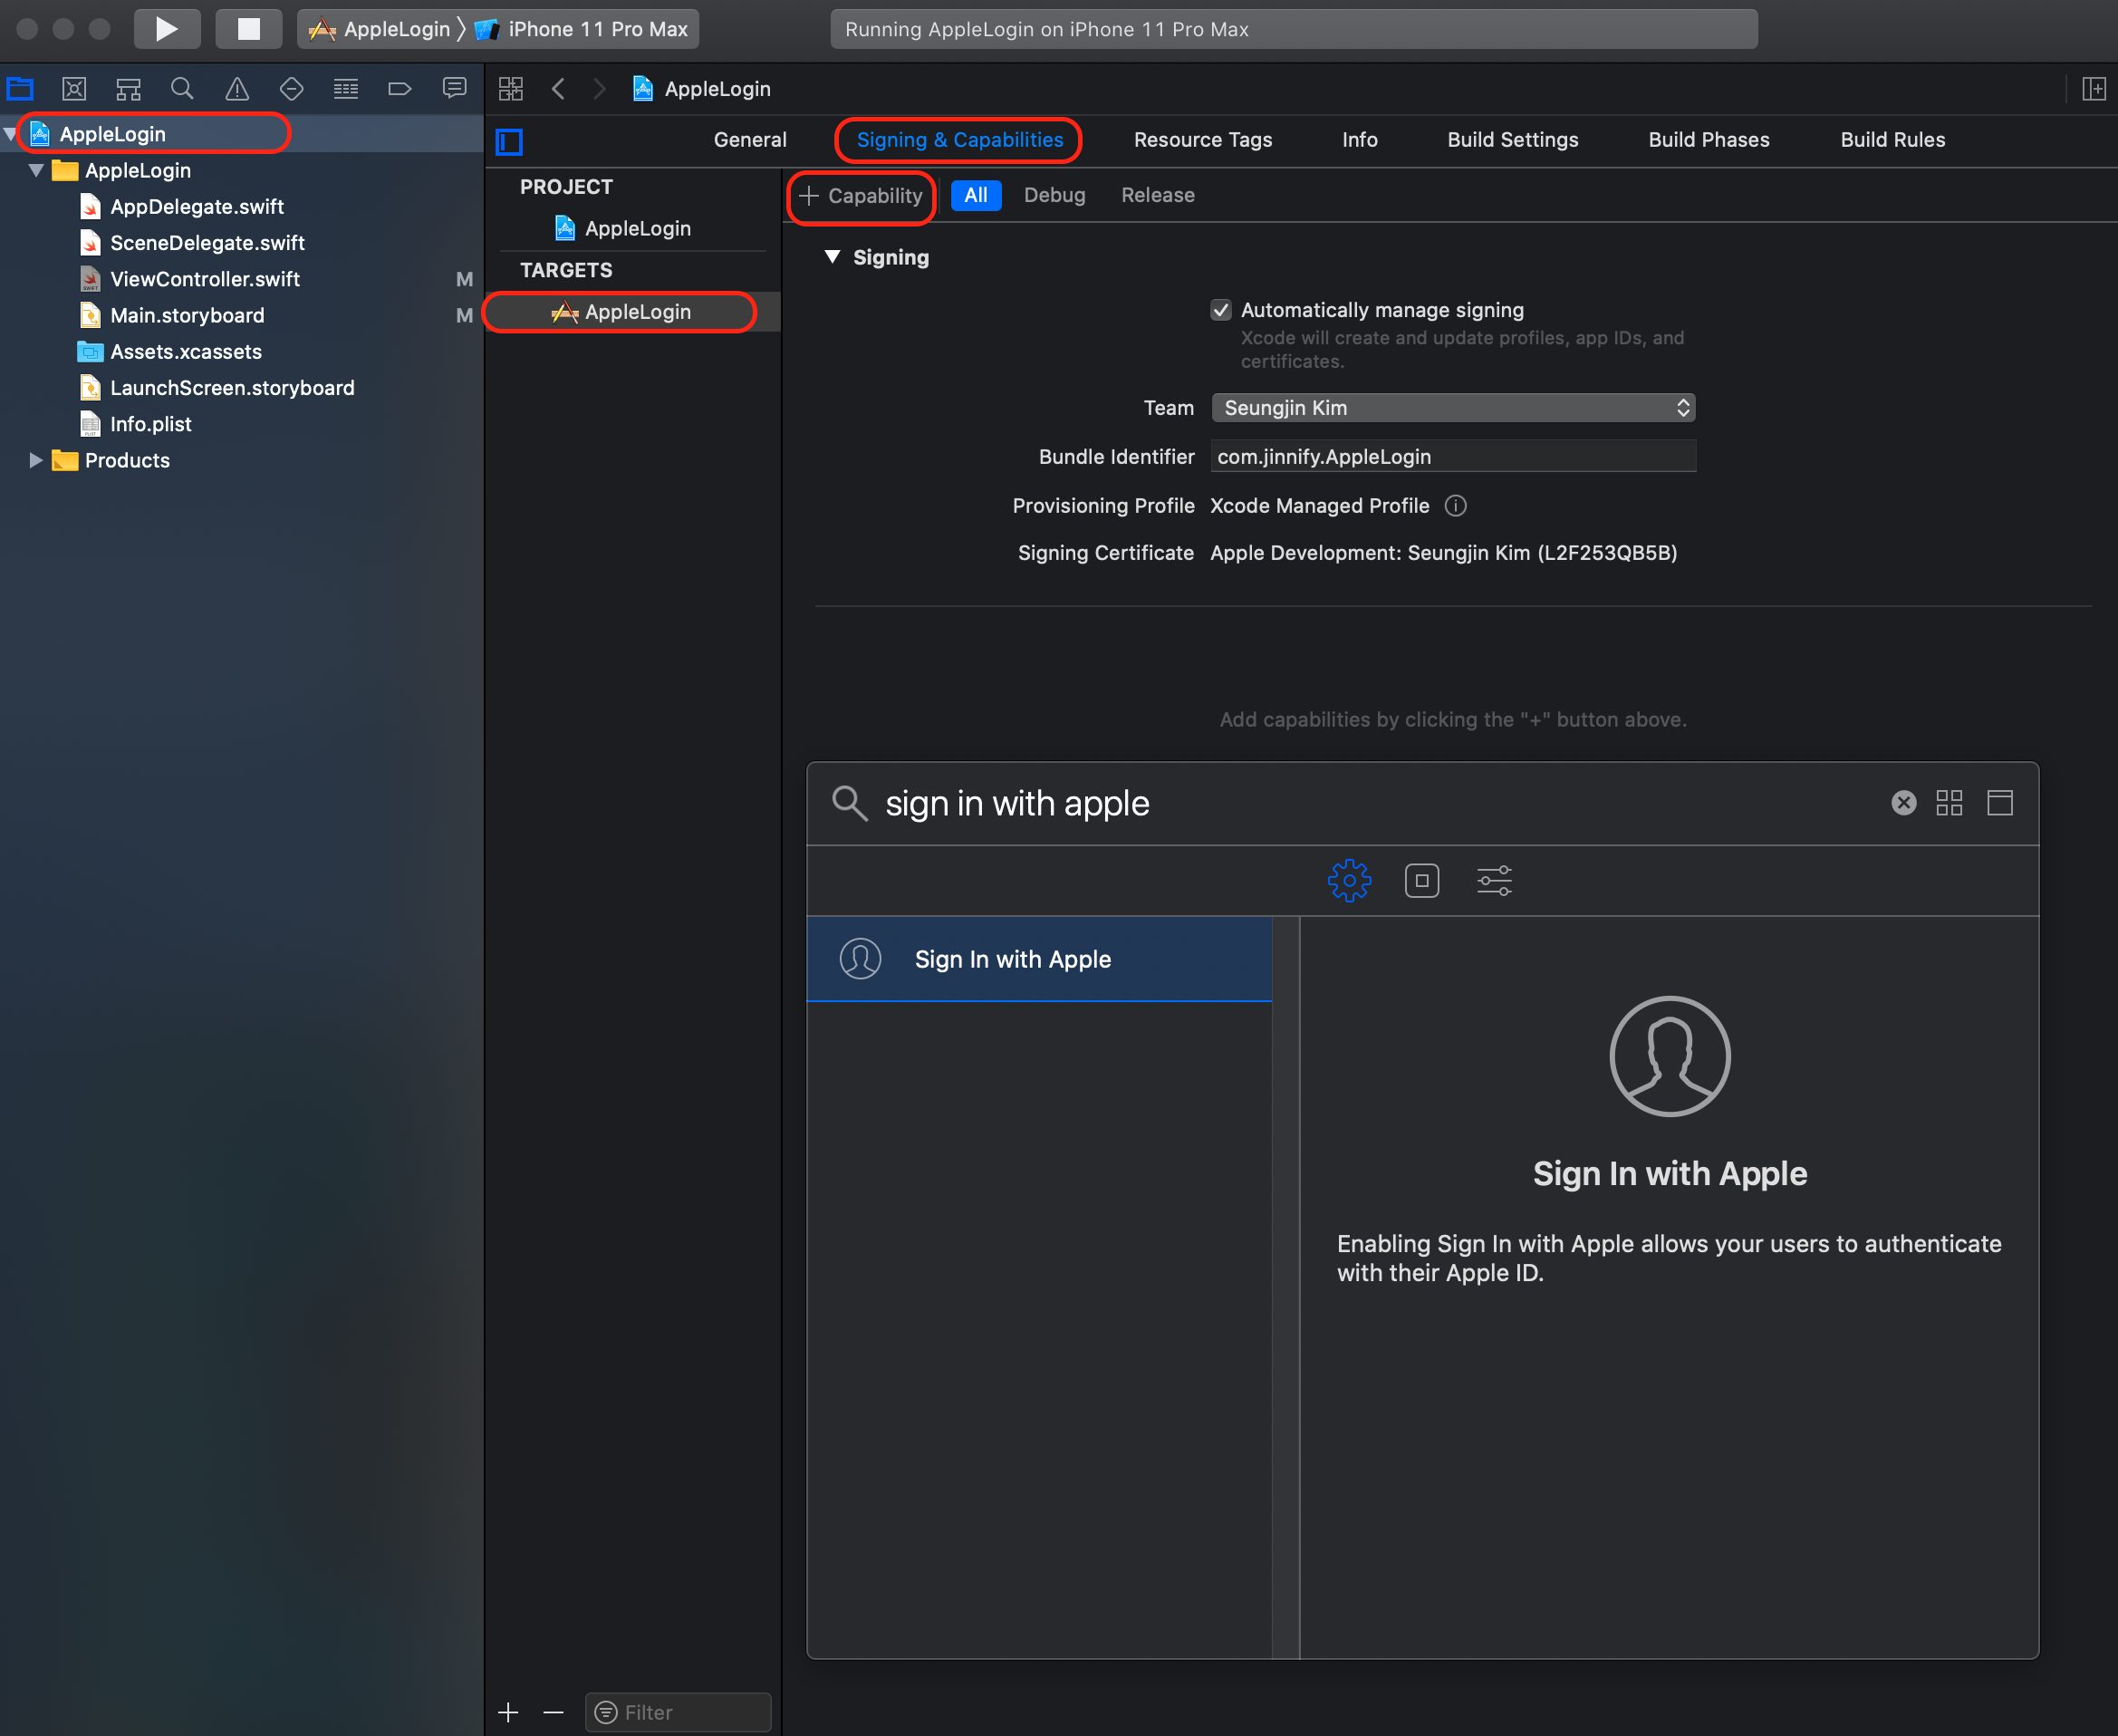Switch library to grid view icon
Viewport: 2118px width, 1736px height.
coord(1949,803)
